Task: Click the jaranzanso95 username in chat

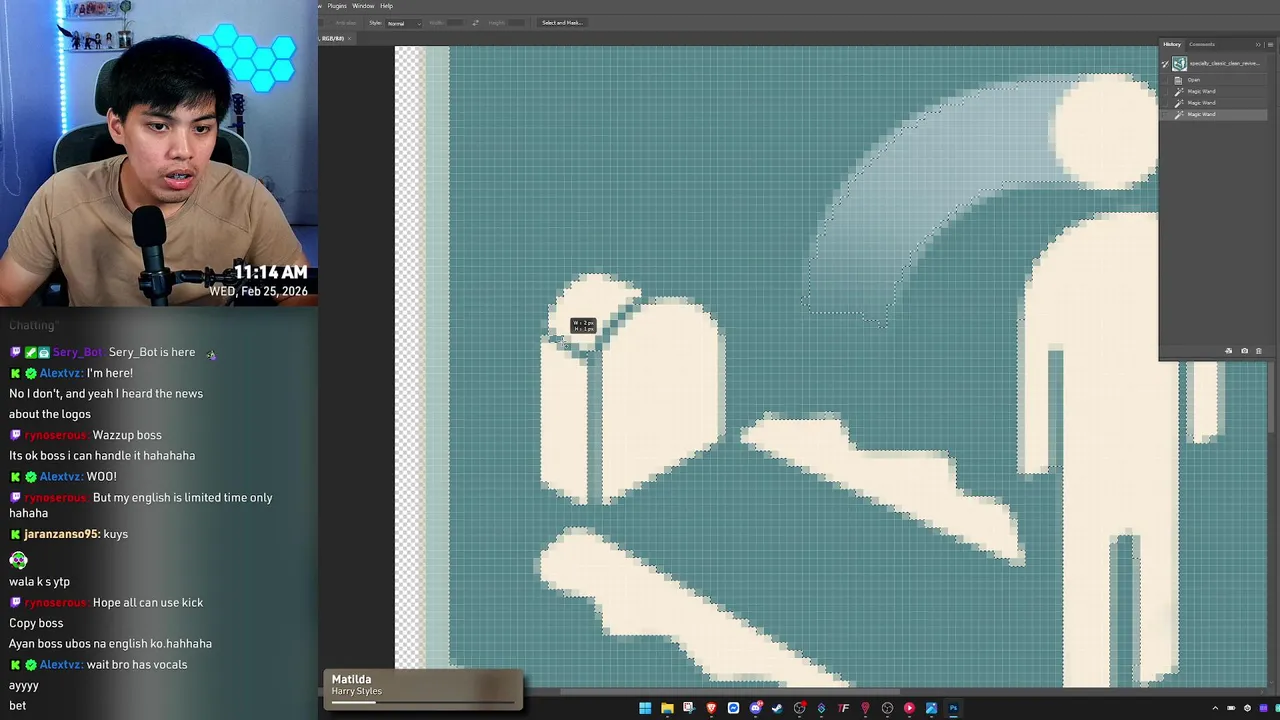Action: click(x=62, y=534)
